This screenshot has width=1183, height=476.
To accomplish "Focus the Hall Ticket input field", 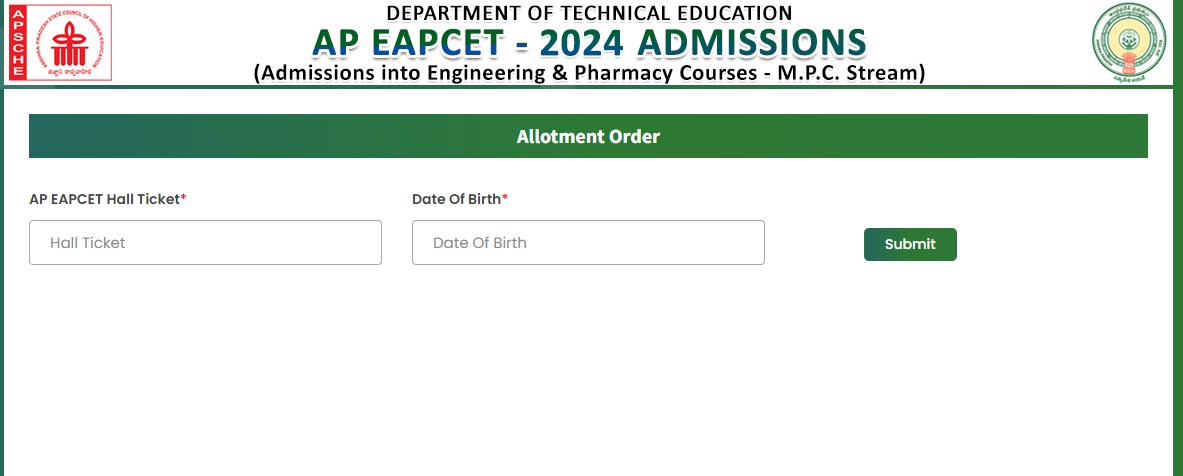I will pos(205,243).
